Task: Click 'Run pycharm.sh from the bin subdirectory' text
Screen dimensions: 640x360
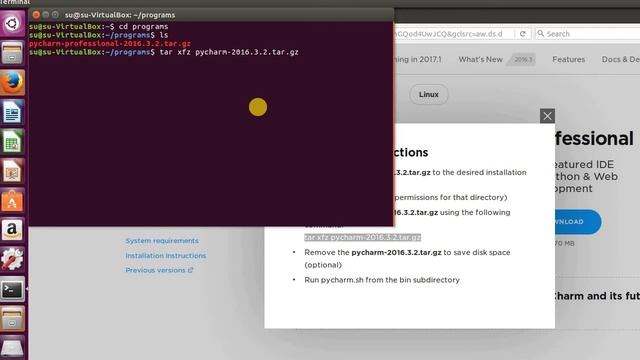Action: 382,280
